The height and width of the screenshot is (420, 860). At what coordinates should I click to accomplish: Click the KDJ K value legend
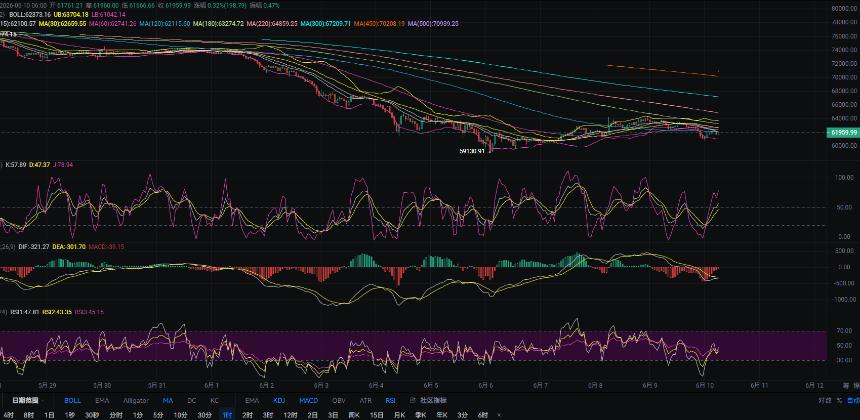click(x=15, y=164)
